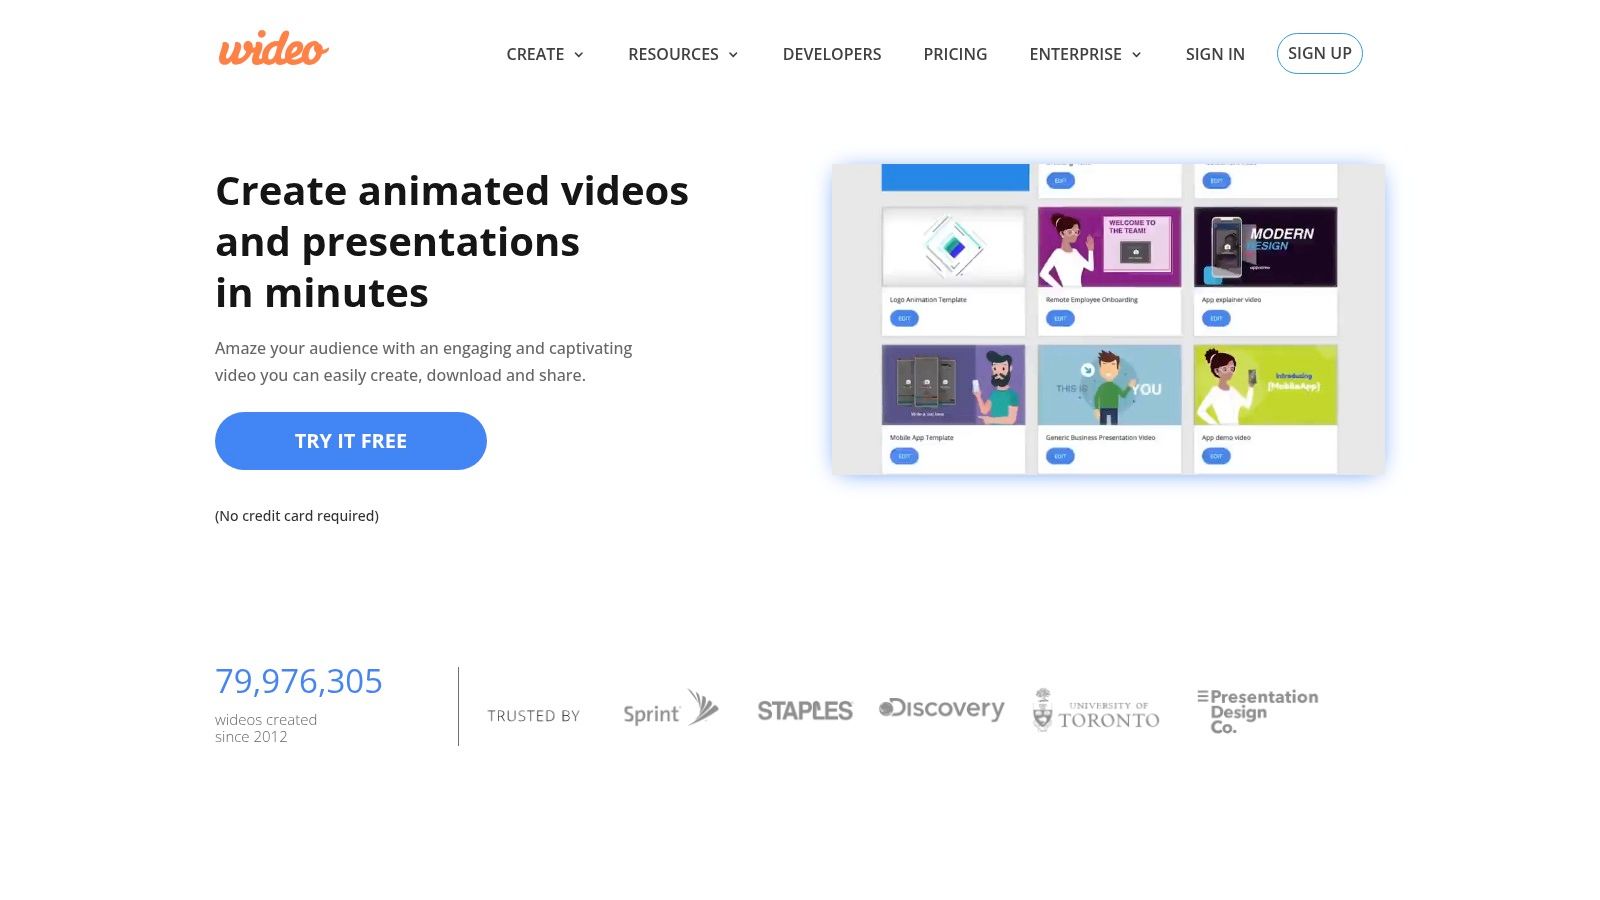Screen dimensions: 1600x900
Task: Click 'wideos created since 2012' text
Action: pos(266,728)
